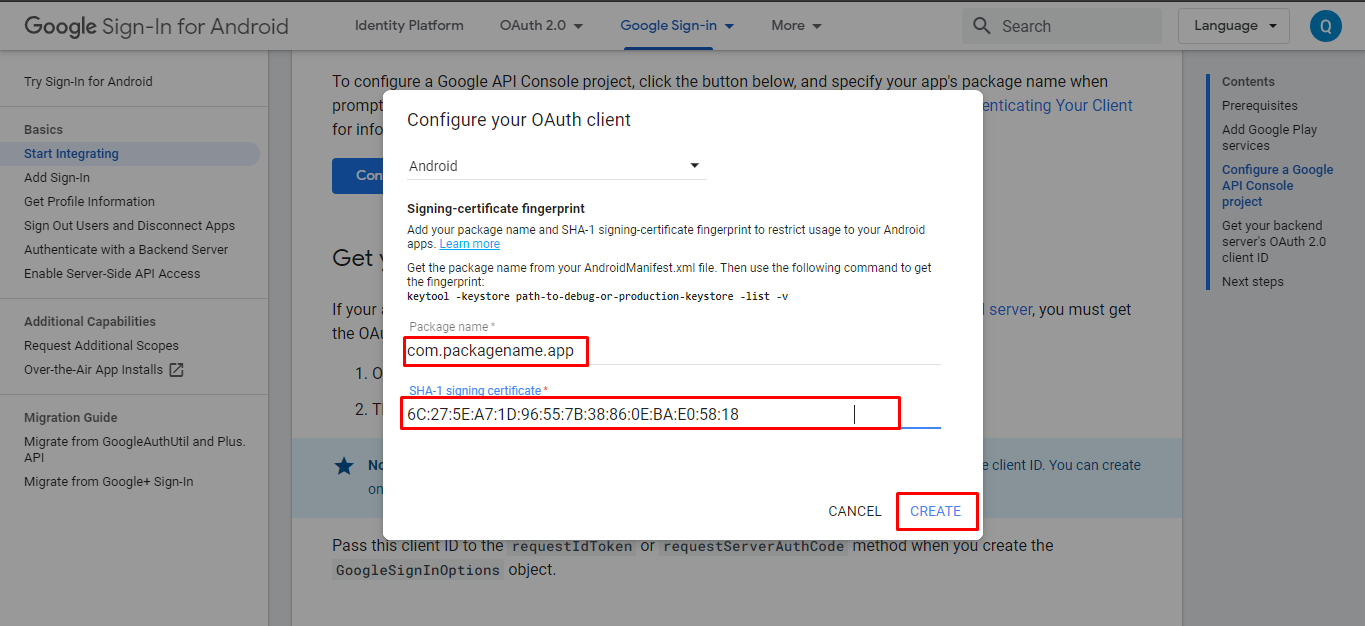This screenshot has height=626, width=1365.
Task: Go to the Identity Platform tab
Action: pyautogui.click(x=409, y=26)
